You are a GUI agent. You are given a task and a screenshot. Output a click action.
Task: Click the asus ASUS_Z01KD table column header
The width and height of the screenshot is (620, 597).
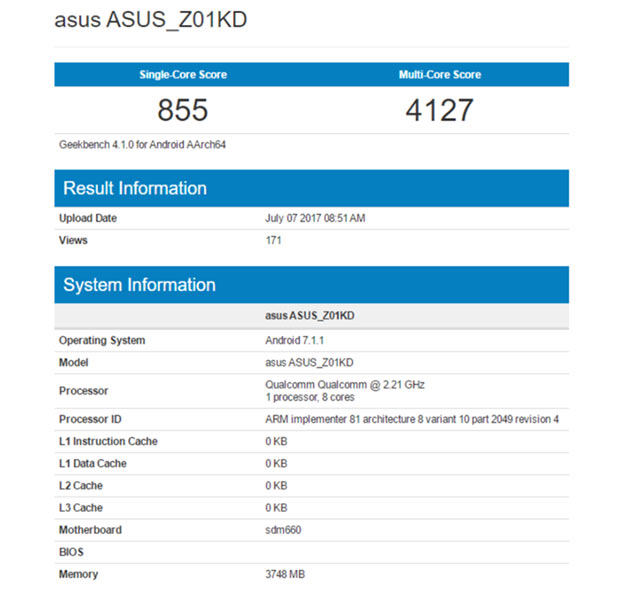[310, 315]
